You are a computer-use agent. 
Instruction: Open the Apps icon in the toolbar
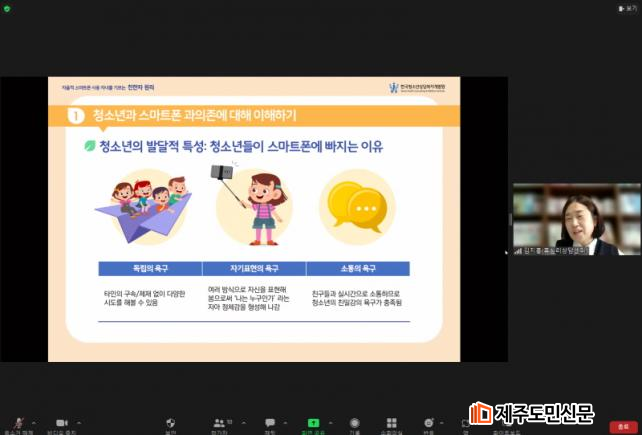click(x=465, y=422)
